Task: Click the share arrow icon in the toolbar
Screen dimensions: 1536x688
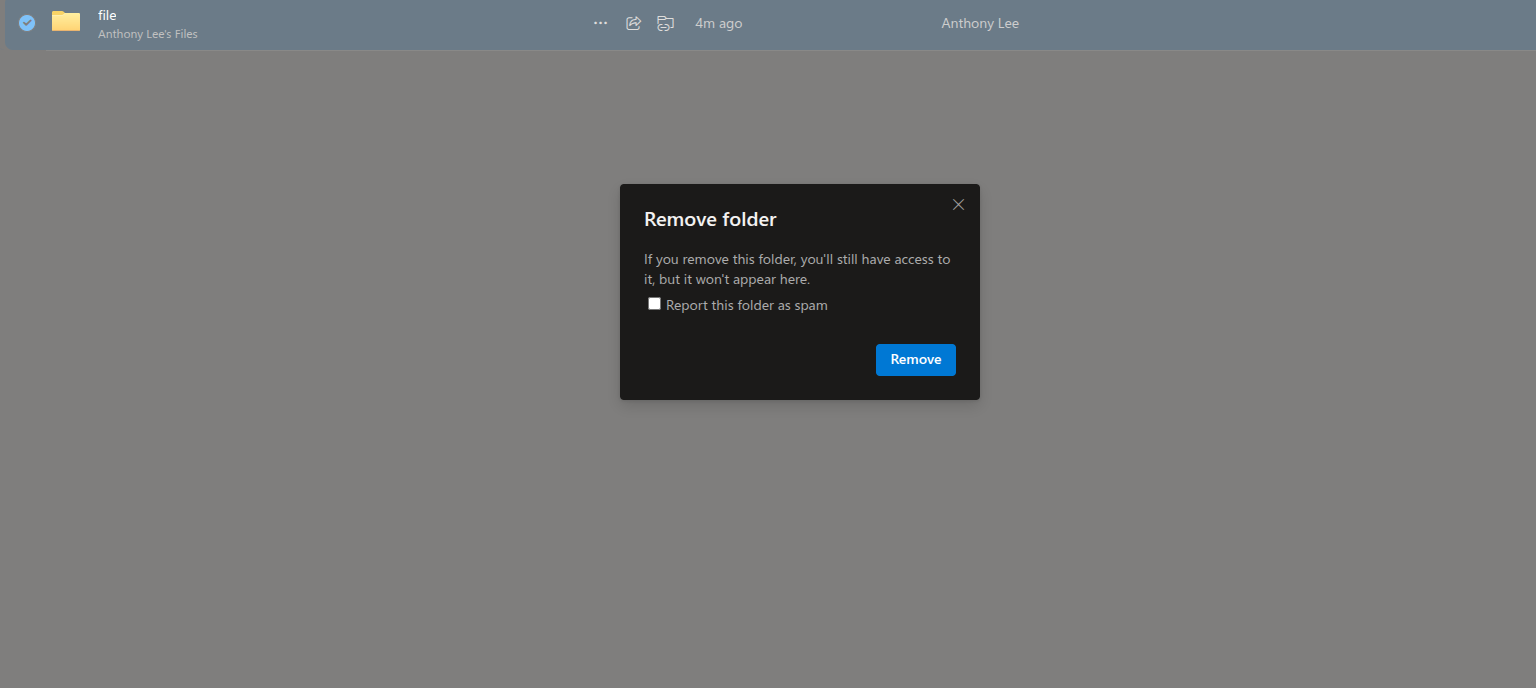Action: (633, 23)
